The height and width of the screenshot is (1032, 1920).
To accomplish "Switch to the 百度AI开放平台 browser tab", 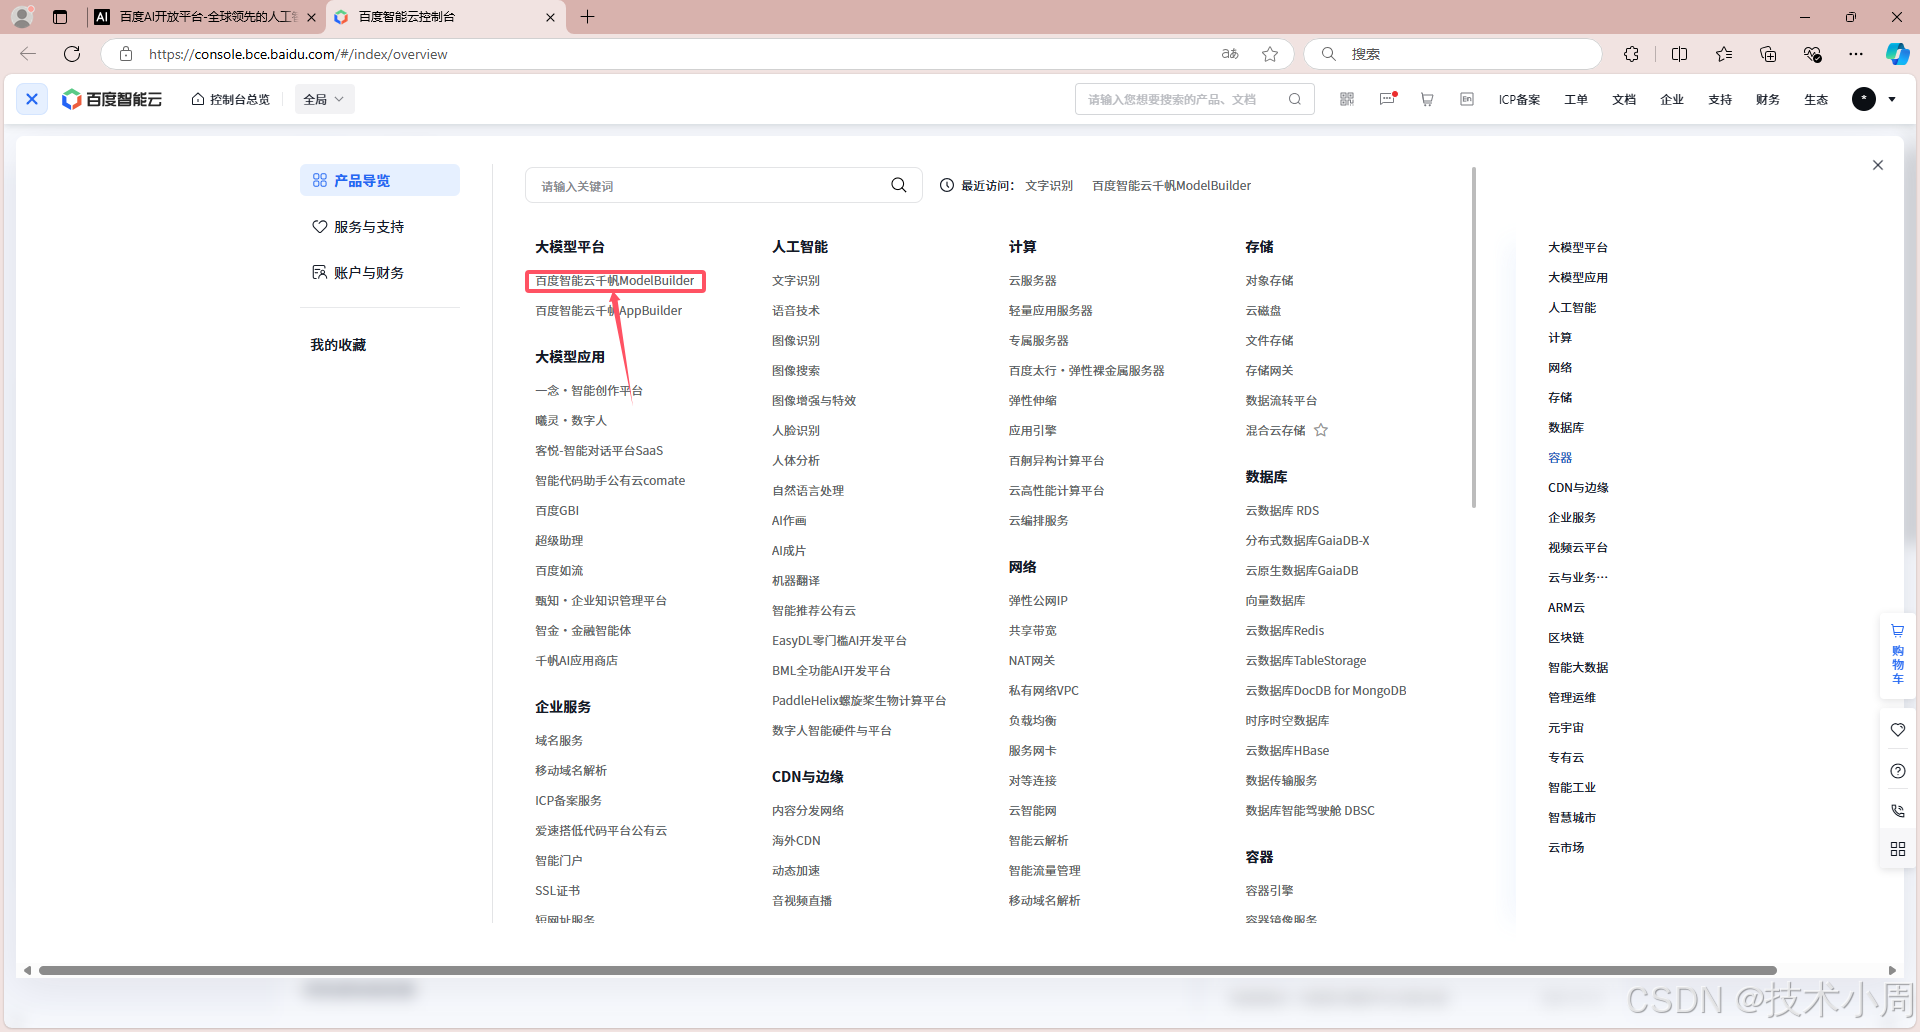I will tap(205, 17).
